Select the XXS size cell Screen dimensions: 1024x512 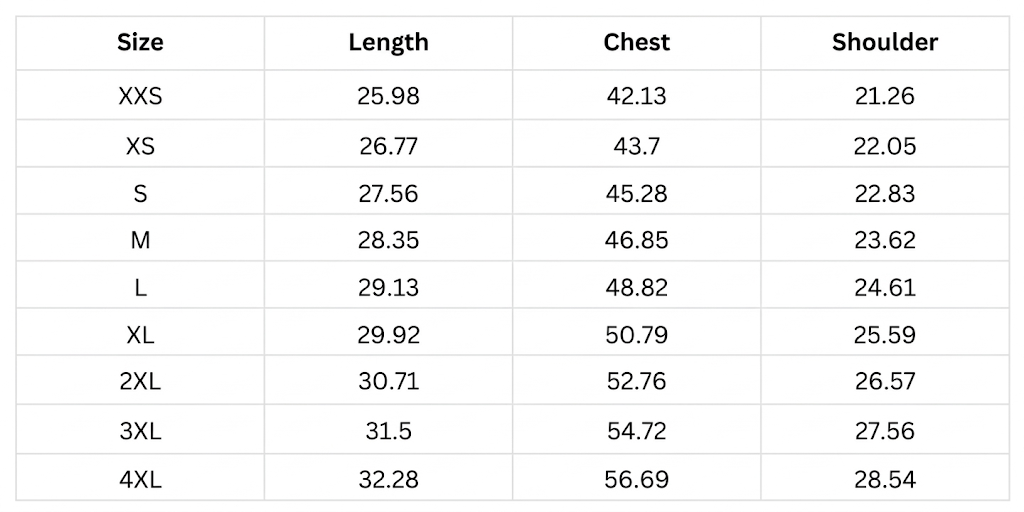click(140, 97)
